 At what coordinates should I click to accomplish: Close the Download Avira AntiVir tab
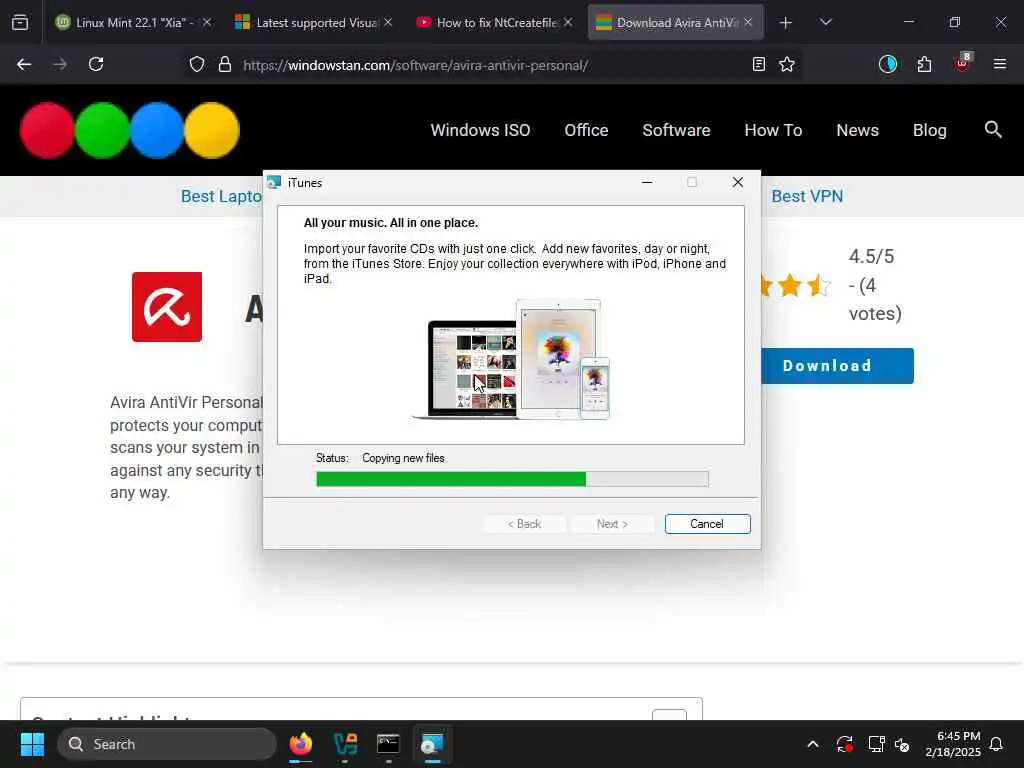(x=748, y=22)
